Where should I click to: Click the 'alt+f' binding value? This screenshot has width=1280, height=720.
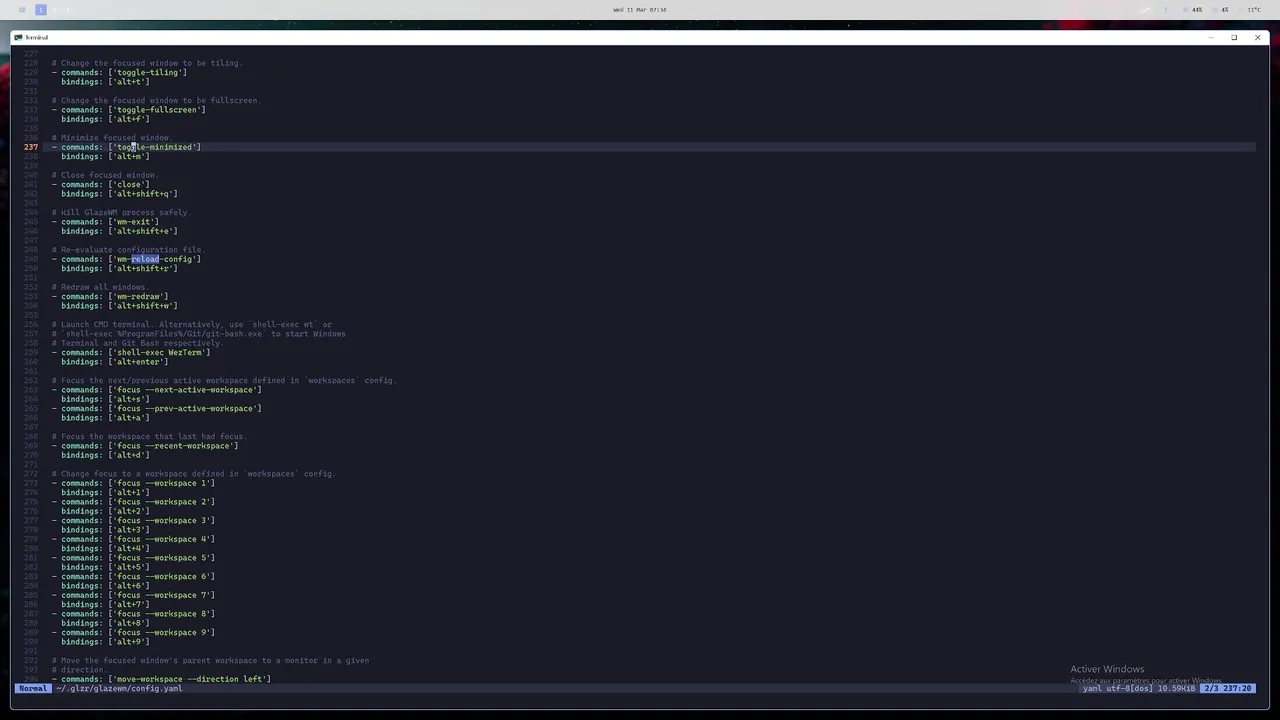click(x=131, y=119)
